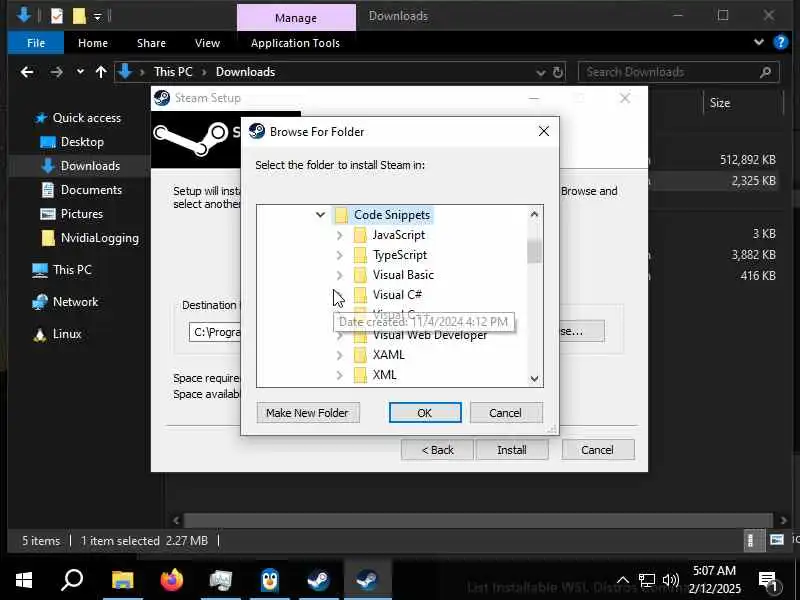Image resolution: width=800 pixels, height=600 pixels.
Task: Click the search magnifier in Search Downloads
Action: (x=766, y=72)
